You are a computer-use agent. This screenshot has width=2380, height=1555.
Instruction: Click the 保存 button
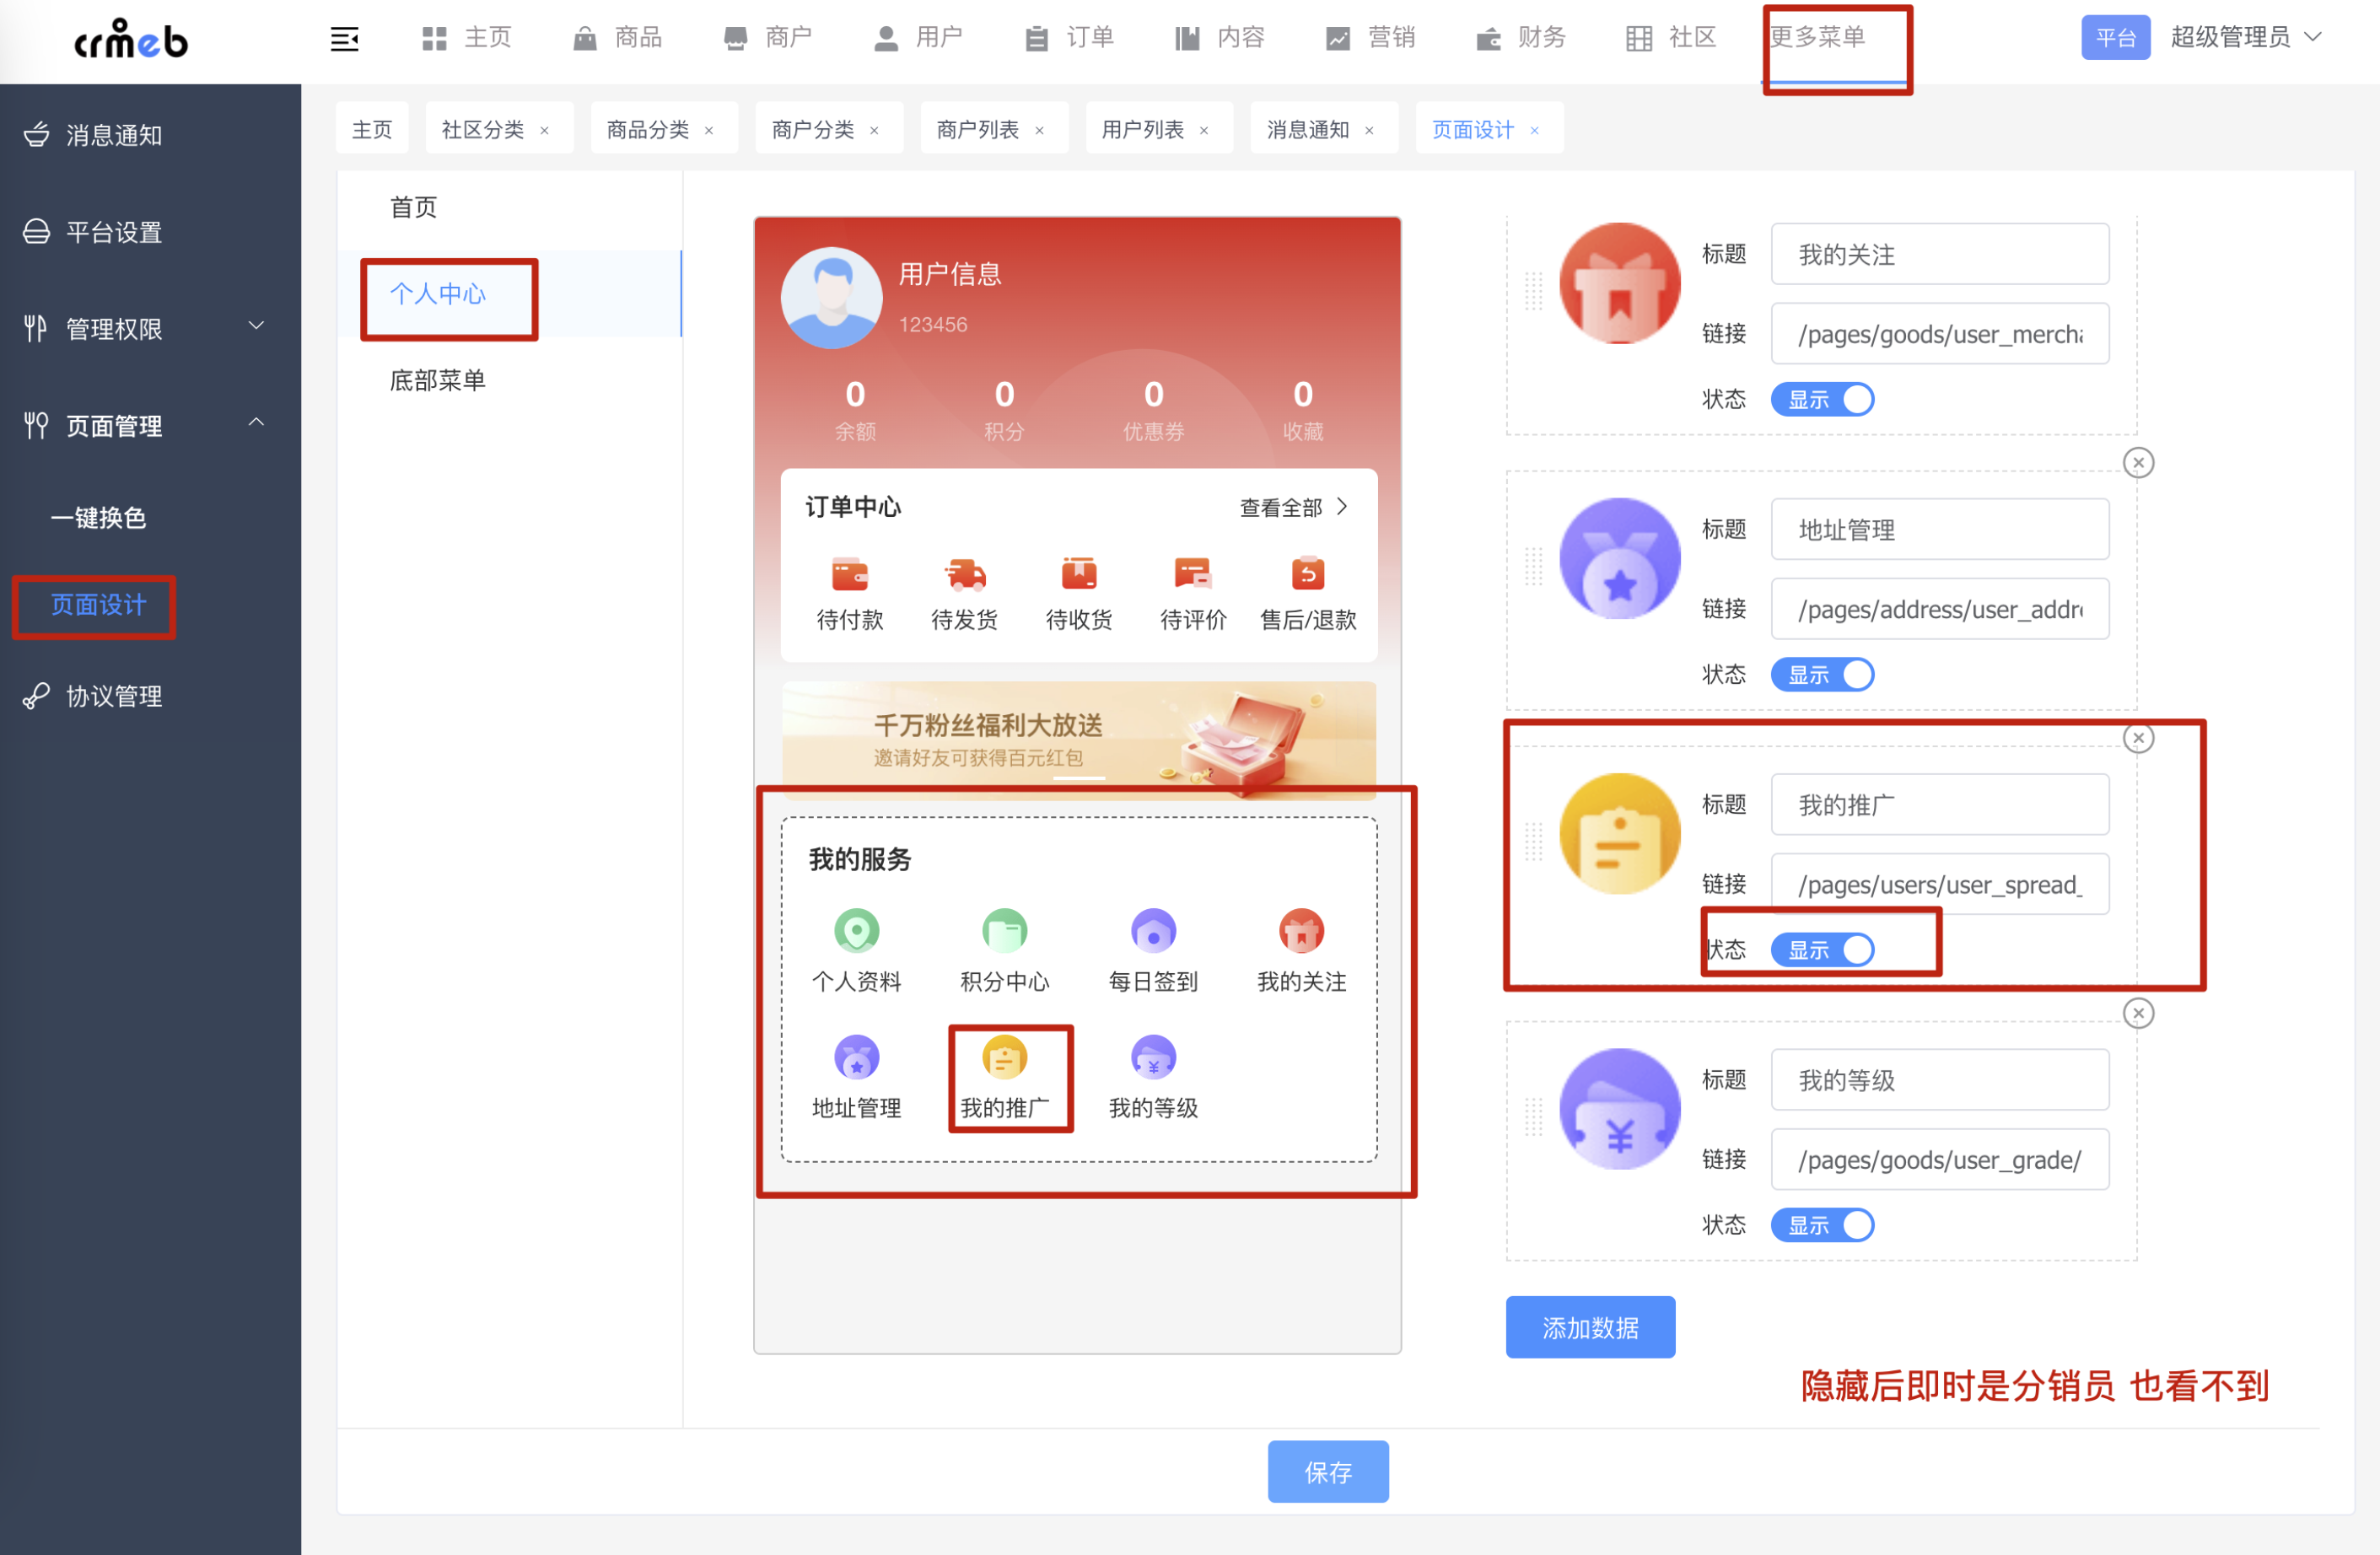pyautogui.click(x=1328, y=1471)
